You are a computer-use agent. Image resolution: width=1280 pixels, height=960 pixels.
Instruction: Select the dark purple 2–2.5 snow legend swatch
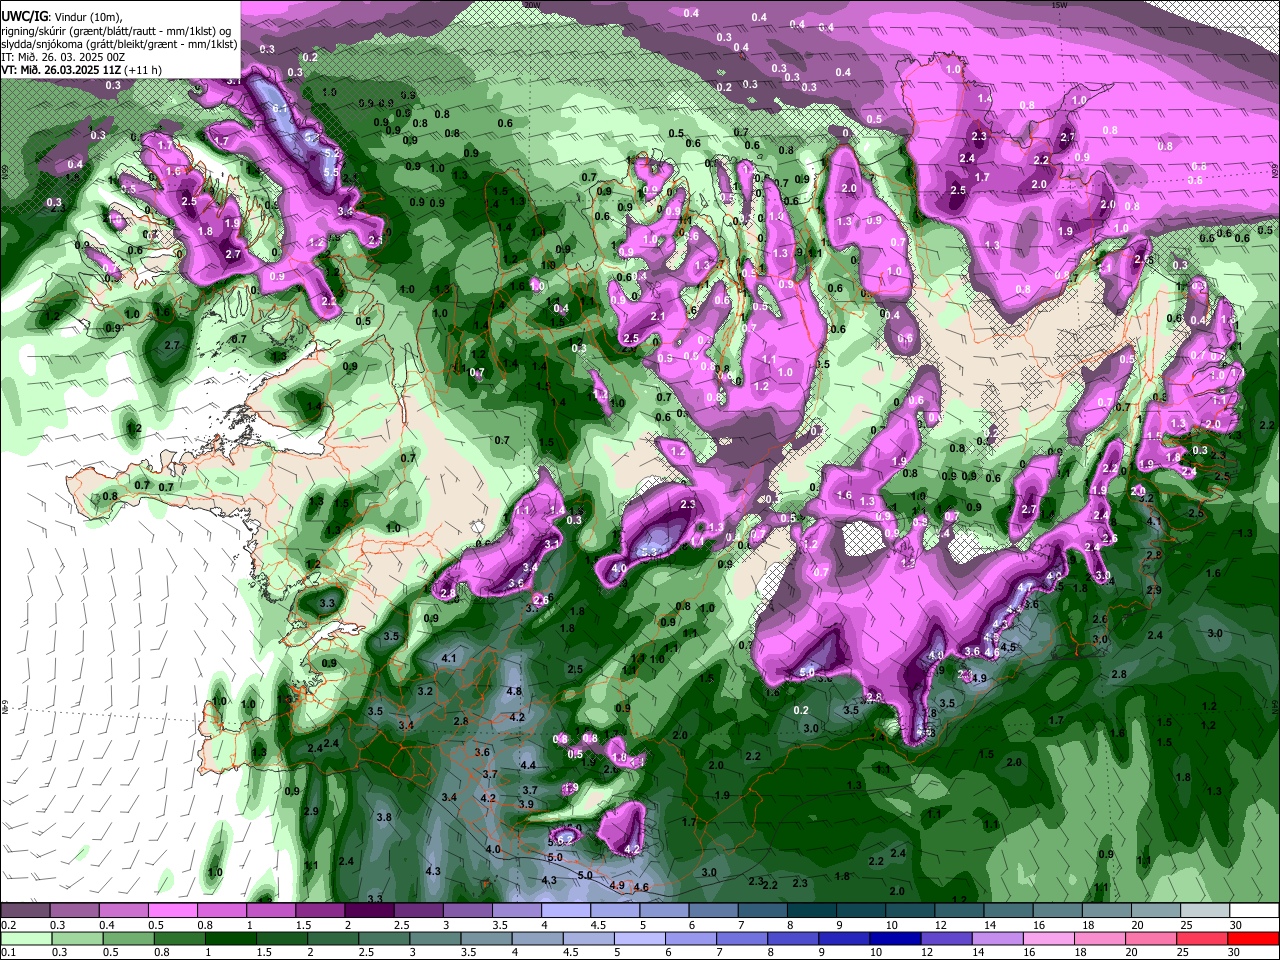369,911
